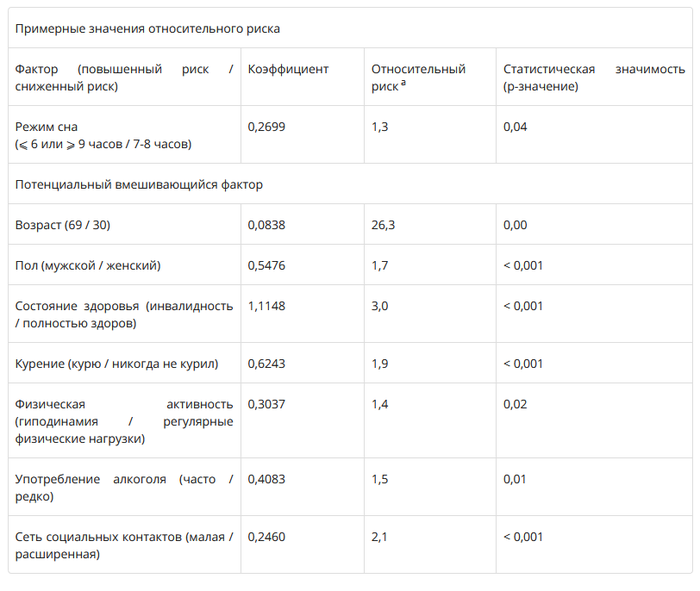Click the 'Коэффициент' column header

click(x=288, y=69)
